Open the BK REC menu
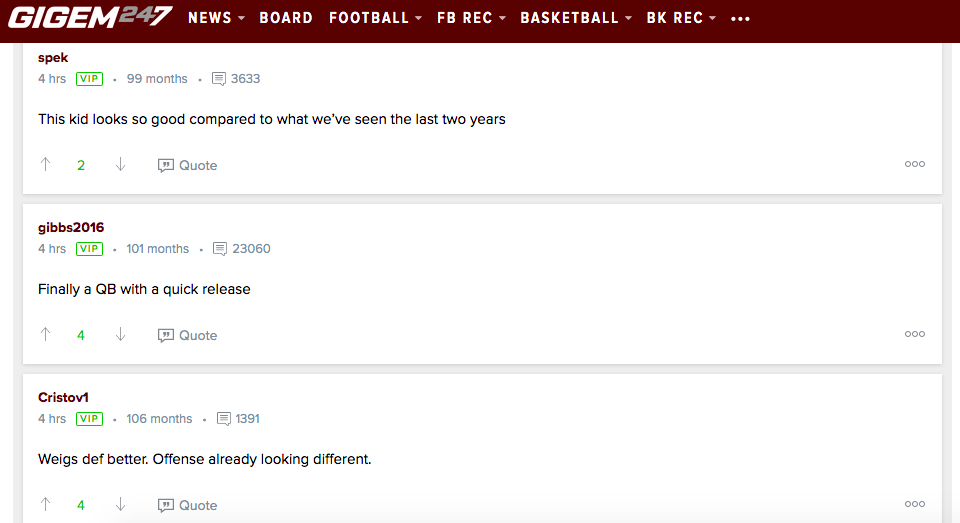The height and width of the screenshot is (523, 960). 681,18
